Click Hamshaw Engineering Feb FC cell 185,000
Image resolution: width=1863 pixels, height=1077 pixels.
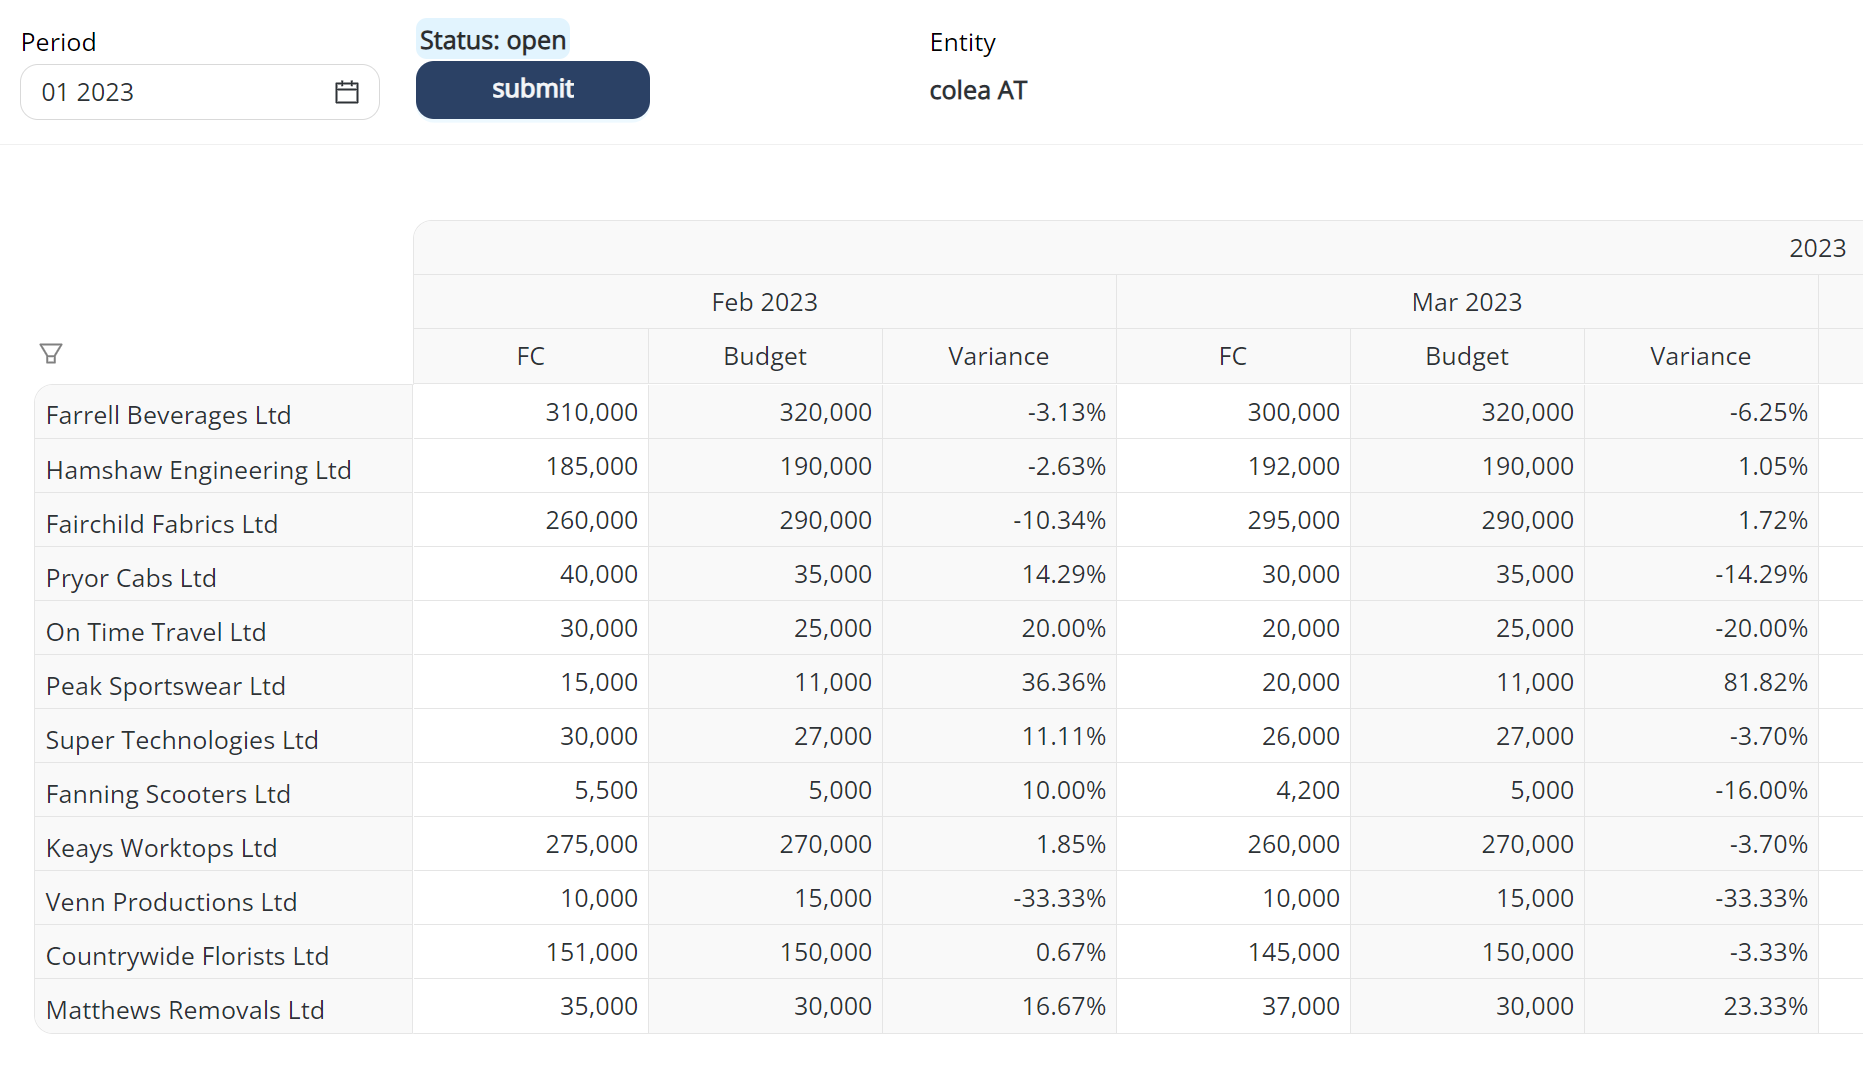pos(531,466)
